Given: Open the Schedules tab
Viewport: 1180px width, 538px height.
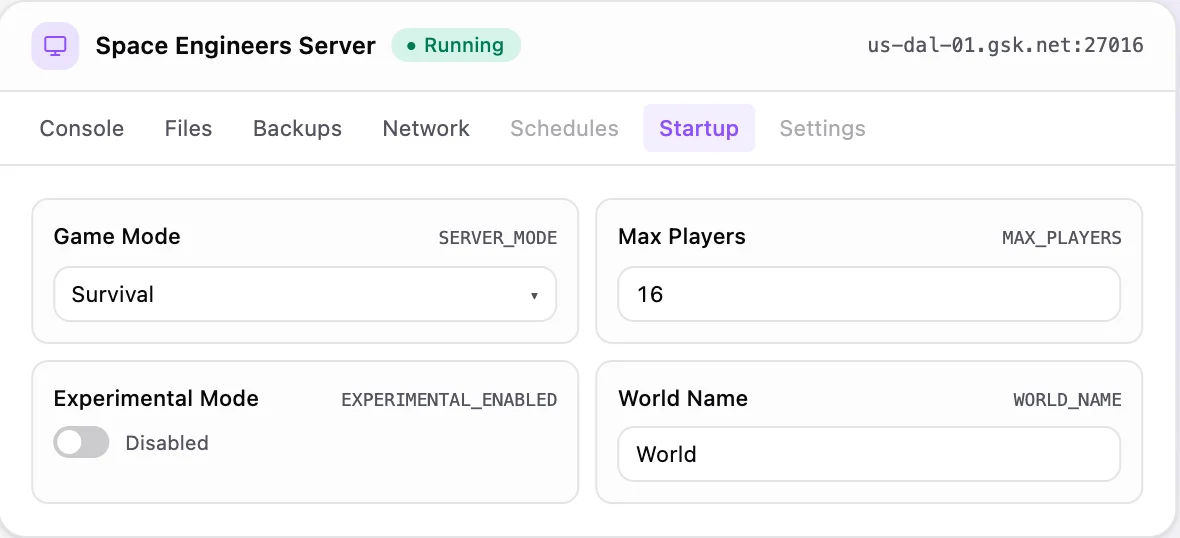Looking at the screenshot, I should [564, 129].
